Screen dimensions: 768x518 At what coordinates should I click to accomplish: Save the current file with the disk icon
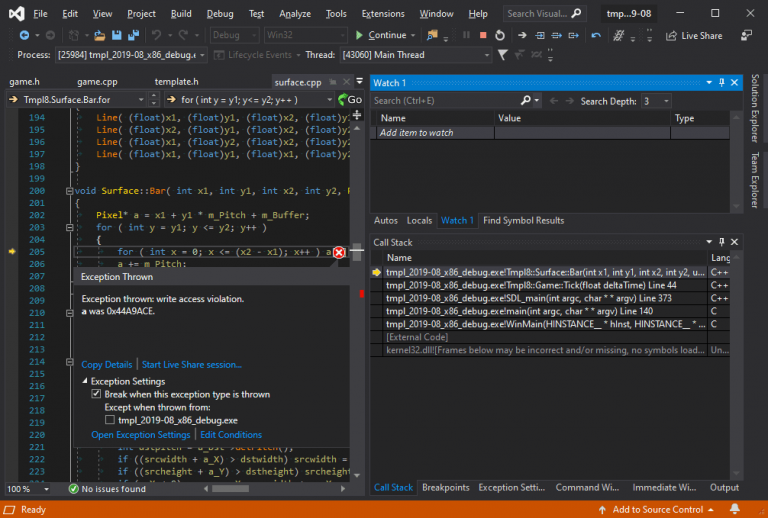click(x=117, y=35)
